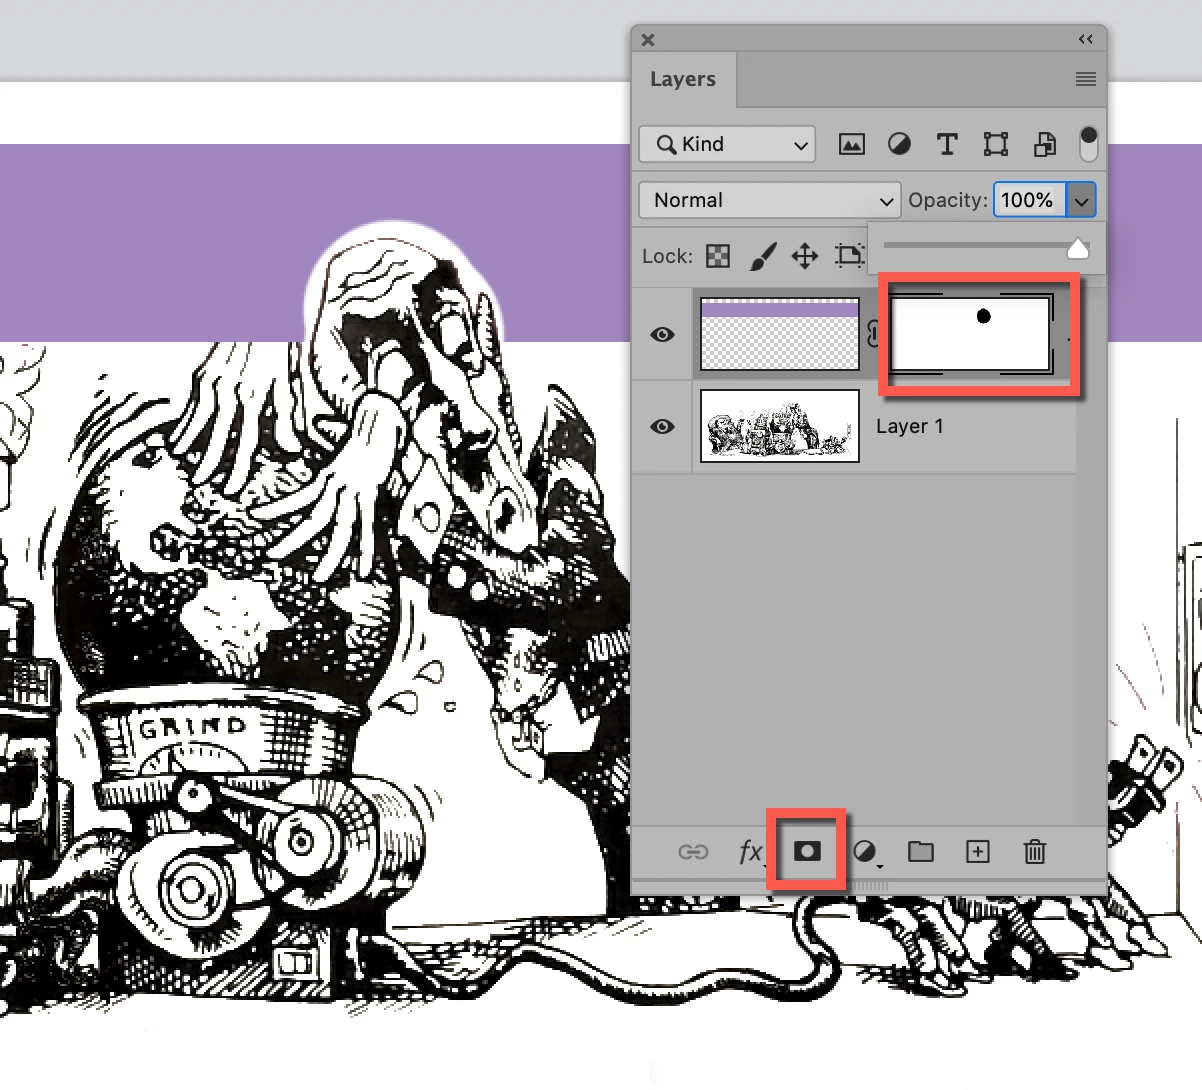Select the layer mask thumbnail

(970, 334)
